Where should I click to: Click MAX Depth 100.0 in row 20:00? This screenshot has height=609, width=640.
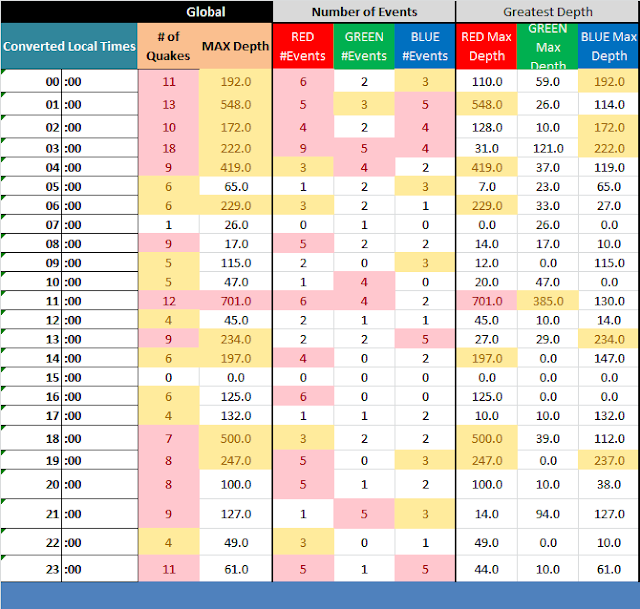236,485
